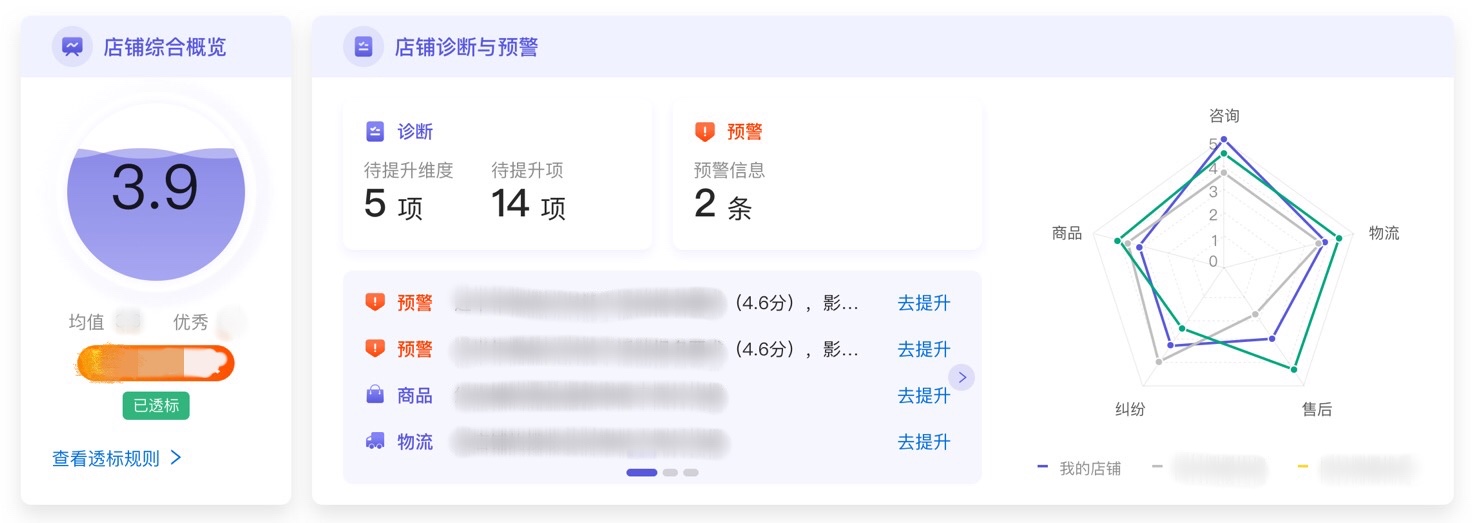This screenshot has height=523, width=1472.
Task: Click 去提升 on the 物流 row
Action: pos(923,441)
